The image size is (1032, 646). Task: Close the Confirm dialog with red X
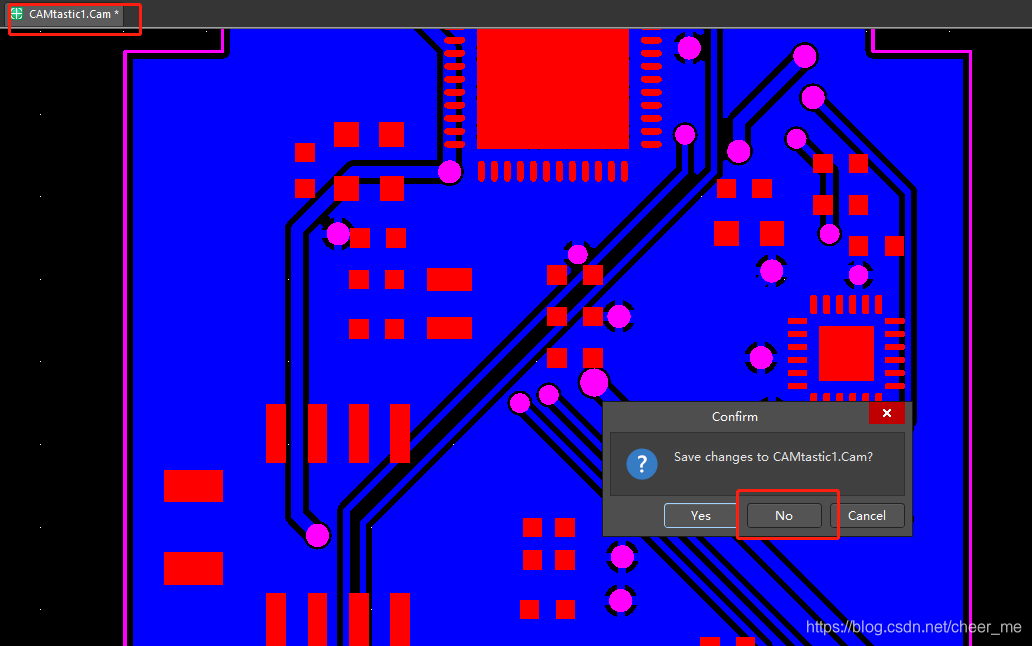(x=886, y=414)
